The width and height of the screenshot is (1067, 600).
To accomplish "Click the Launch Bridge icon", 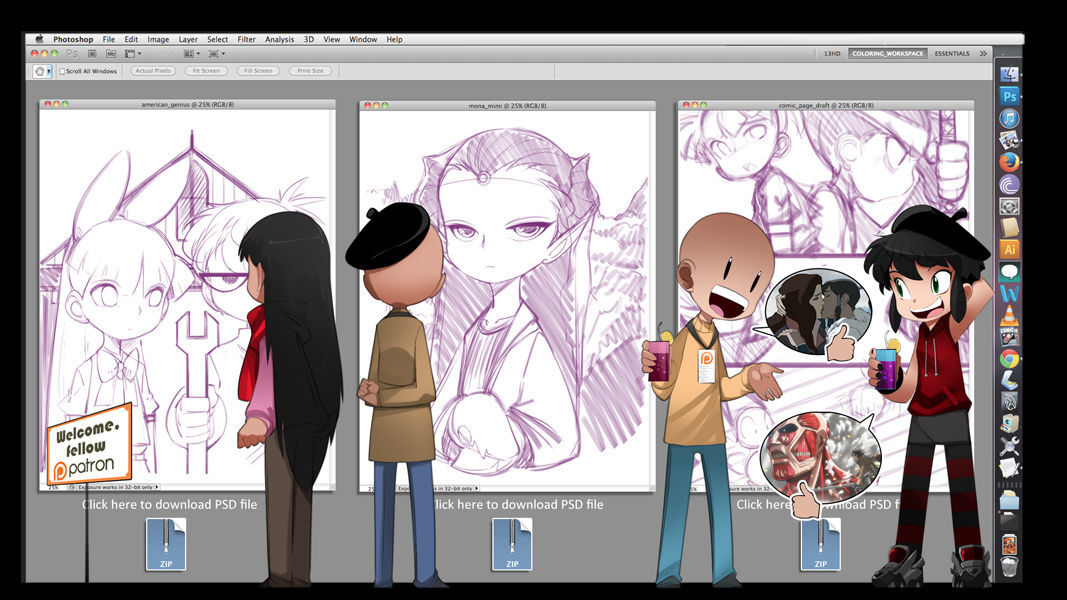I will [92, 53].
